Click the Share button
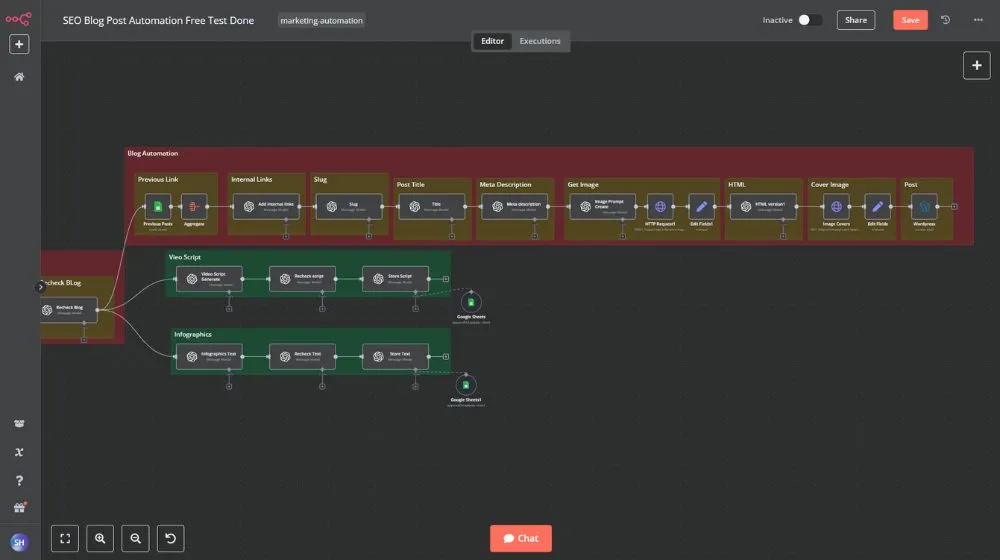Viewport: 1000px width, 560px height. [x=856, y=20]
